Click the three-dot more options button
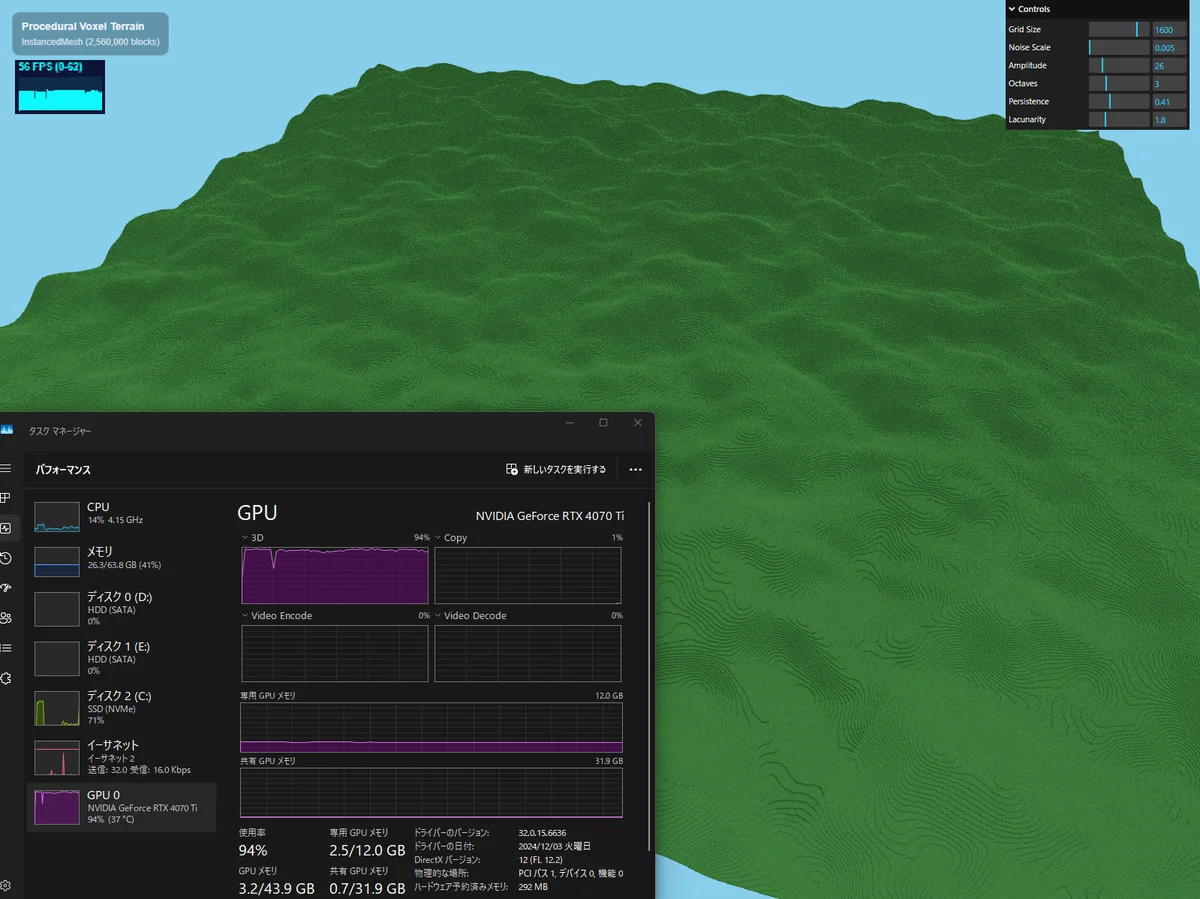Image resolution: width=1200 pixels, height=899 pixels. [635, 469]
